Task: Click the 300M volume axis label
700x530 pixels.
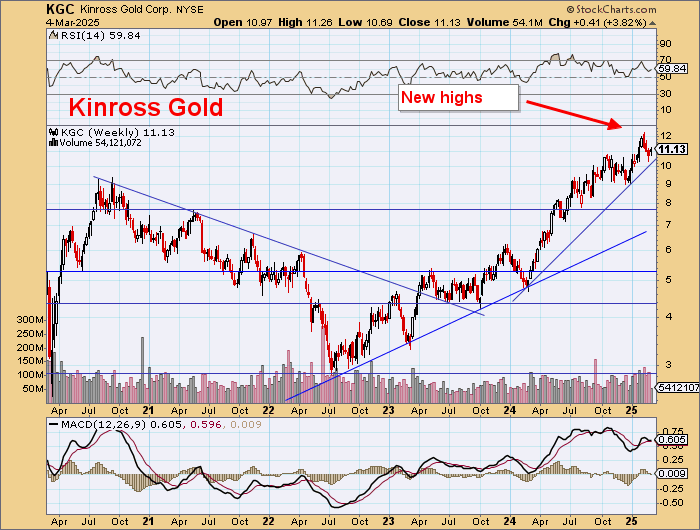Action: pos(30,320)
